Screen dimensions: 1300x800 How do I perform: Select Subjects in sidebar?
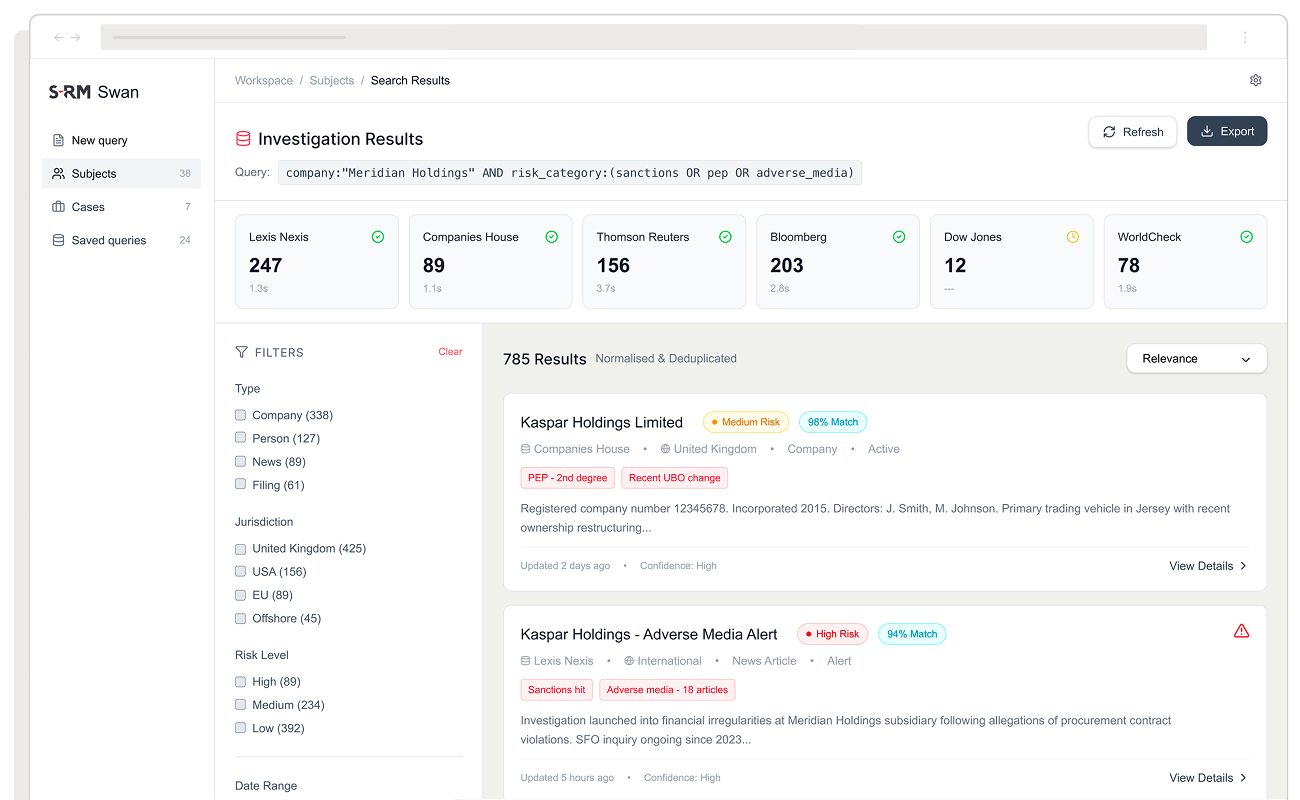121,173
